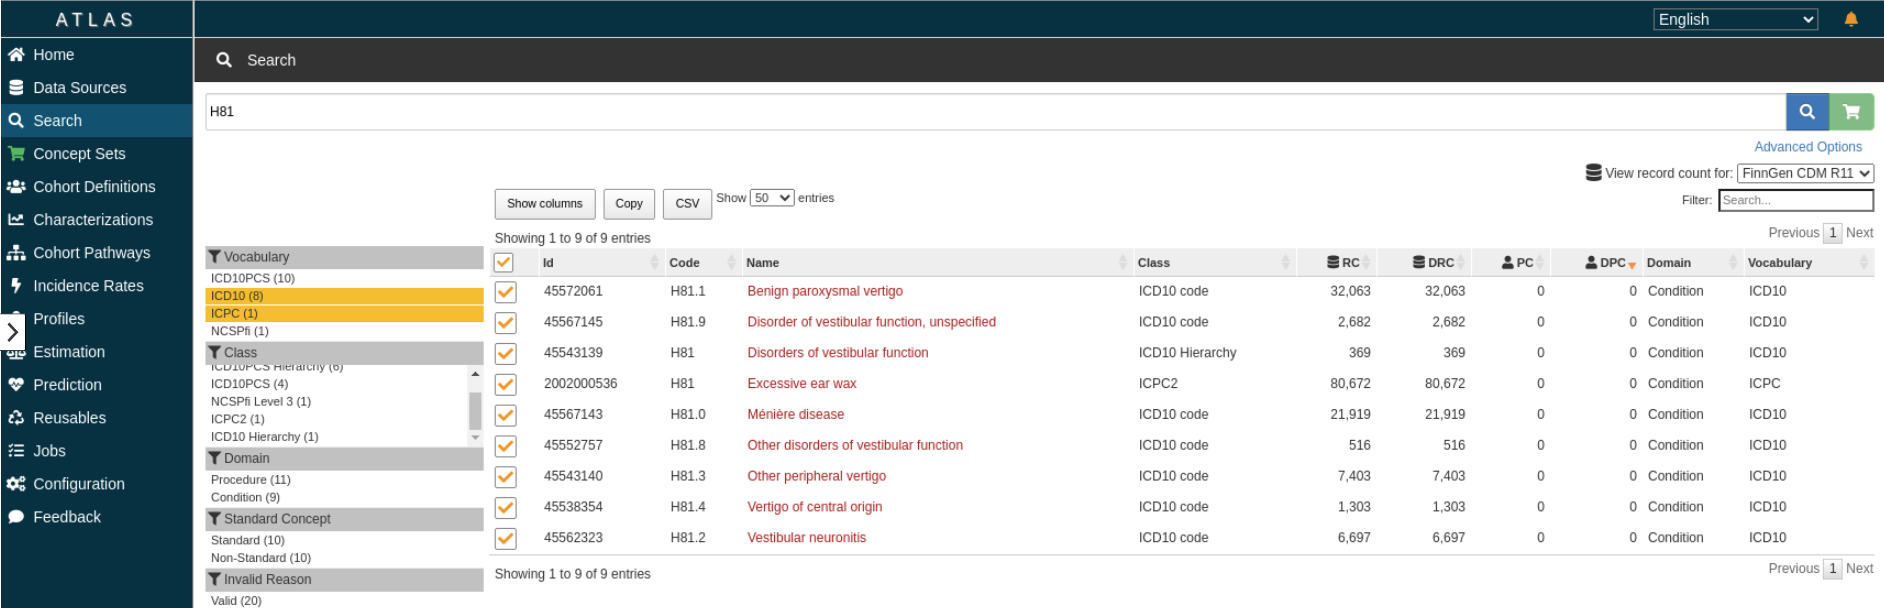Uncheck the Vertigo of central origin checkbox
Viewport: 1884px width, 608px height.
(x=506, y=508)
